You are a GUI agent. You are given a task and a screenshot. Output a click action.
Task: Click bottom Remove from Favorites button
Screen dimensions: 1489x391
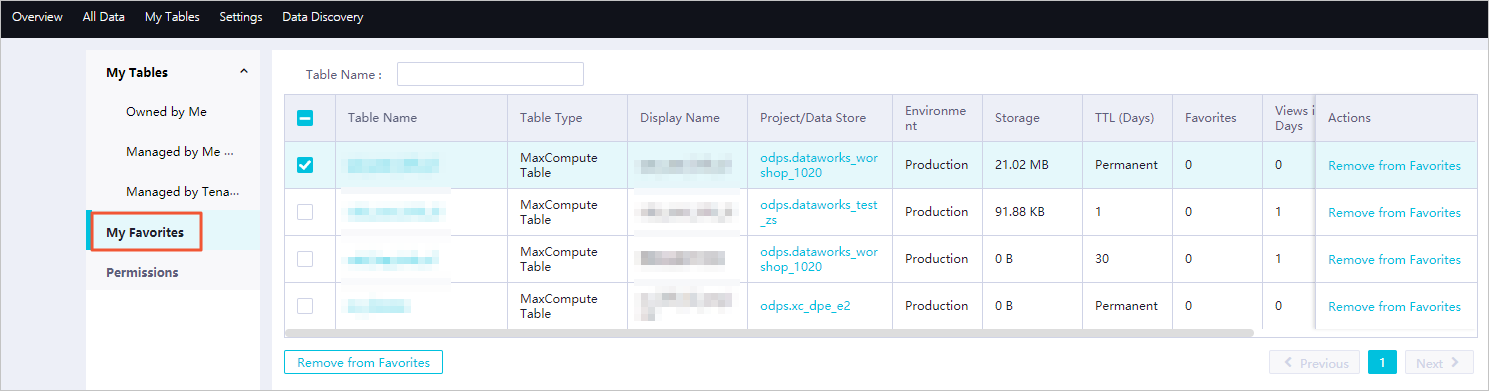(x=364, y=363)
